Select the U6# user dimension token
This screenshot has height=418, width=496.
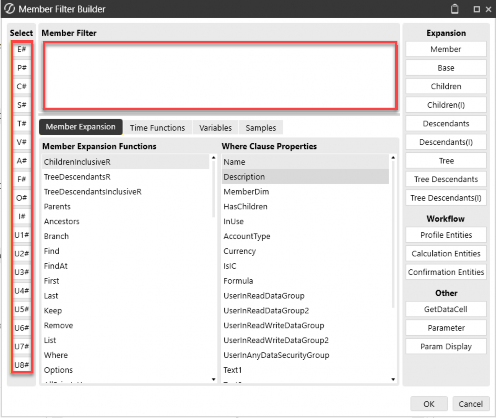click(x=22, y=328)
